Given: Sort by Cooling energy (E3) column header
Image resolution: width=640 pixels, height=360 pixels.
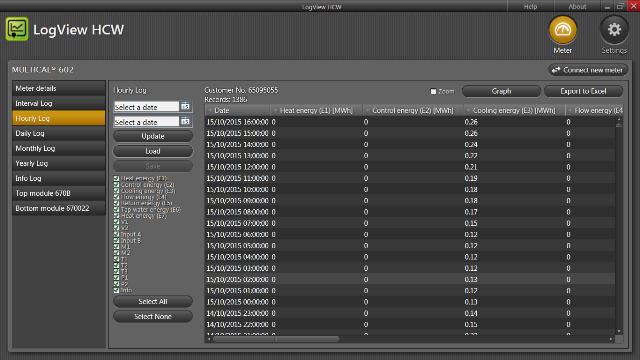Looking at the screenshot, I should [x=514, y=111].
